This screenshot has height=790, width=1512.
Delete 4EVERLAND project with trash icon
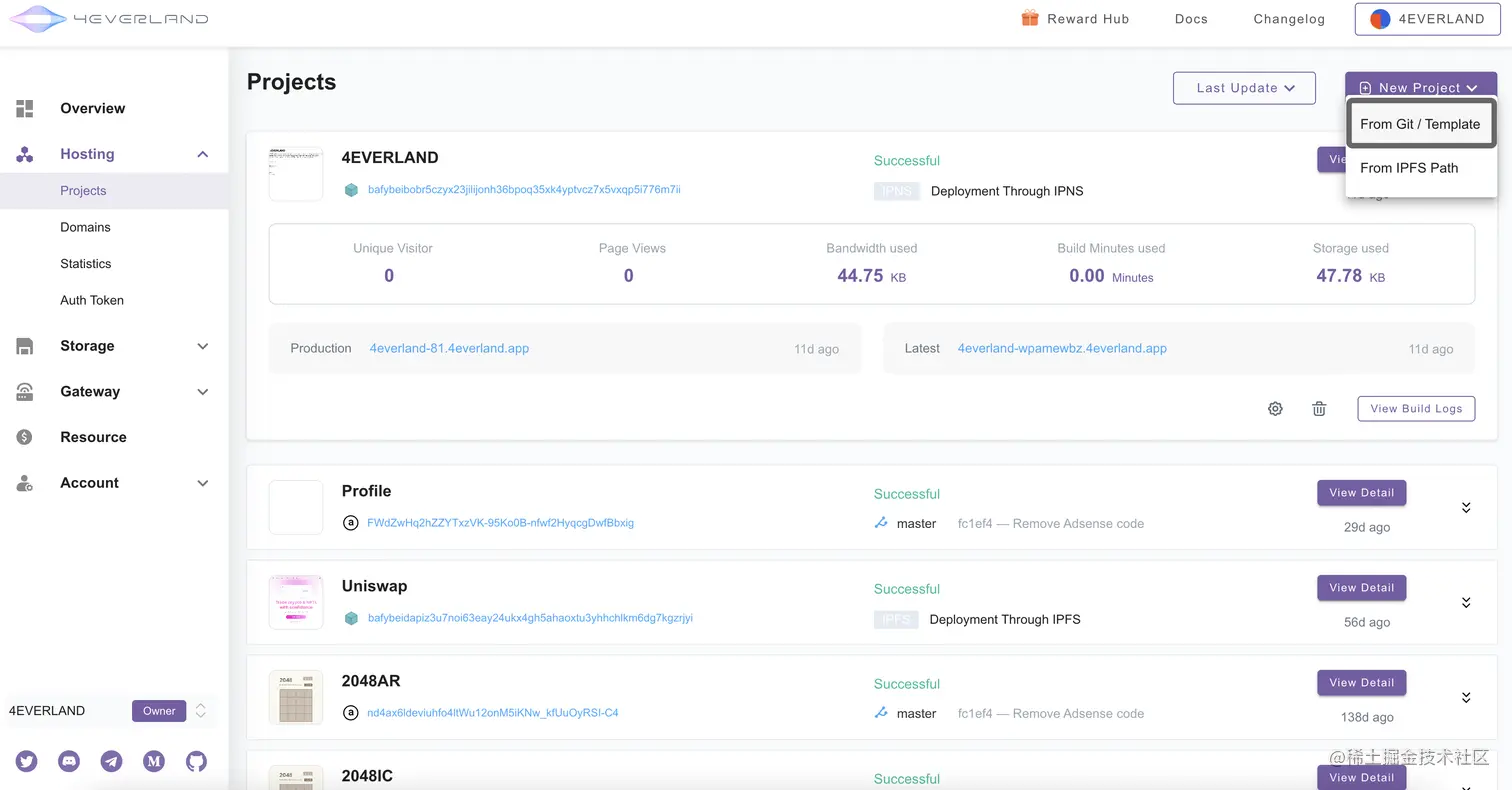tap(1319, 408)
